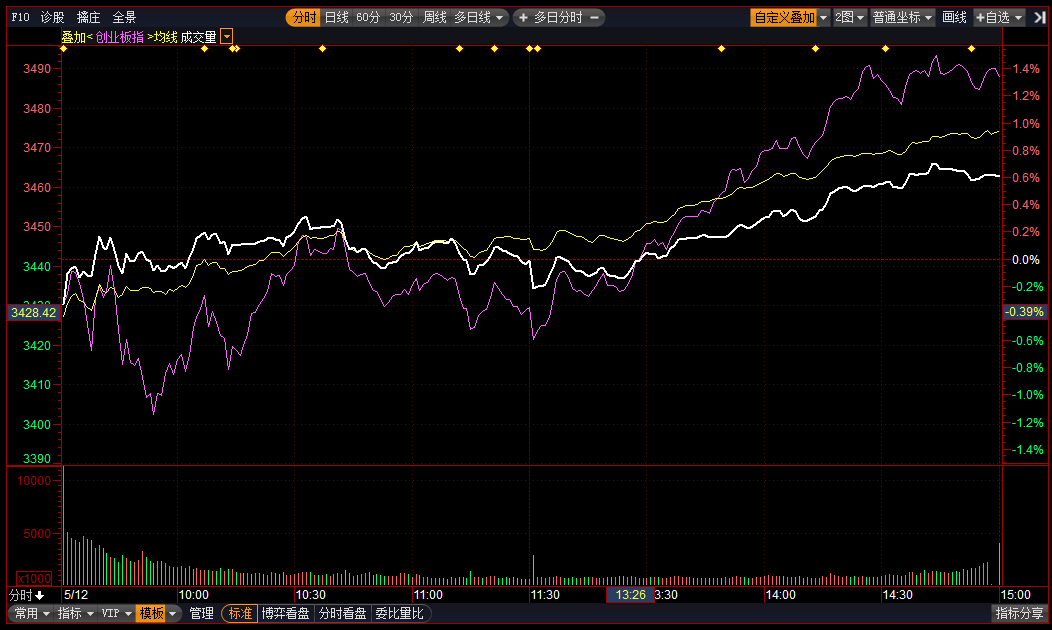
Task: Click the 多日分时 label
Action: click(558, 17)
